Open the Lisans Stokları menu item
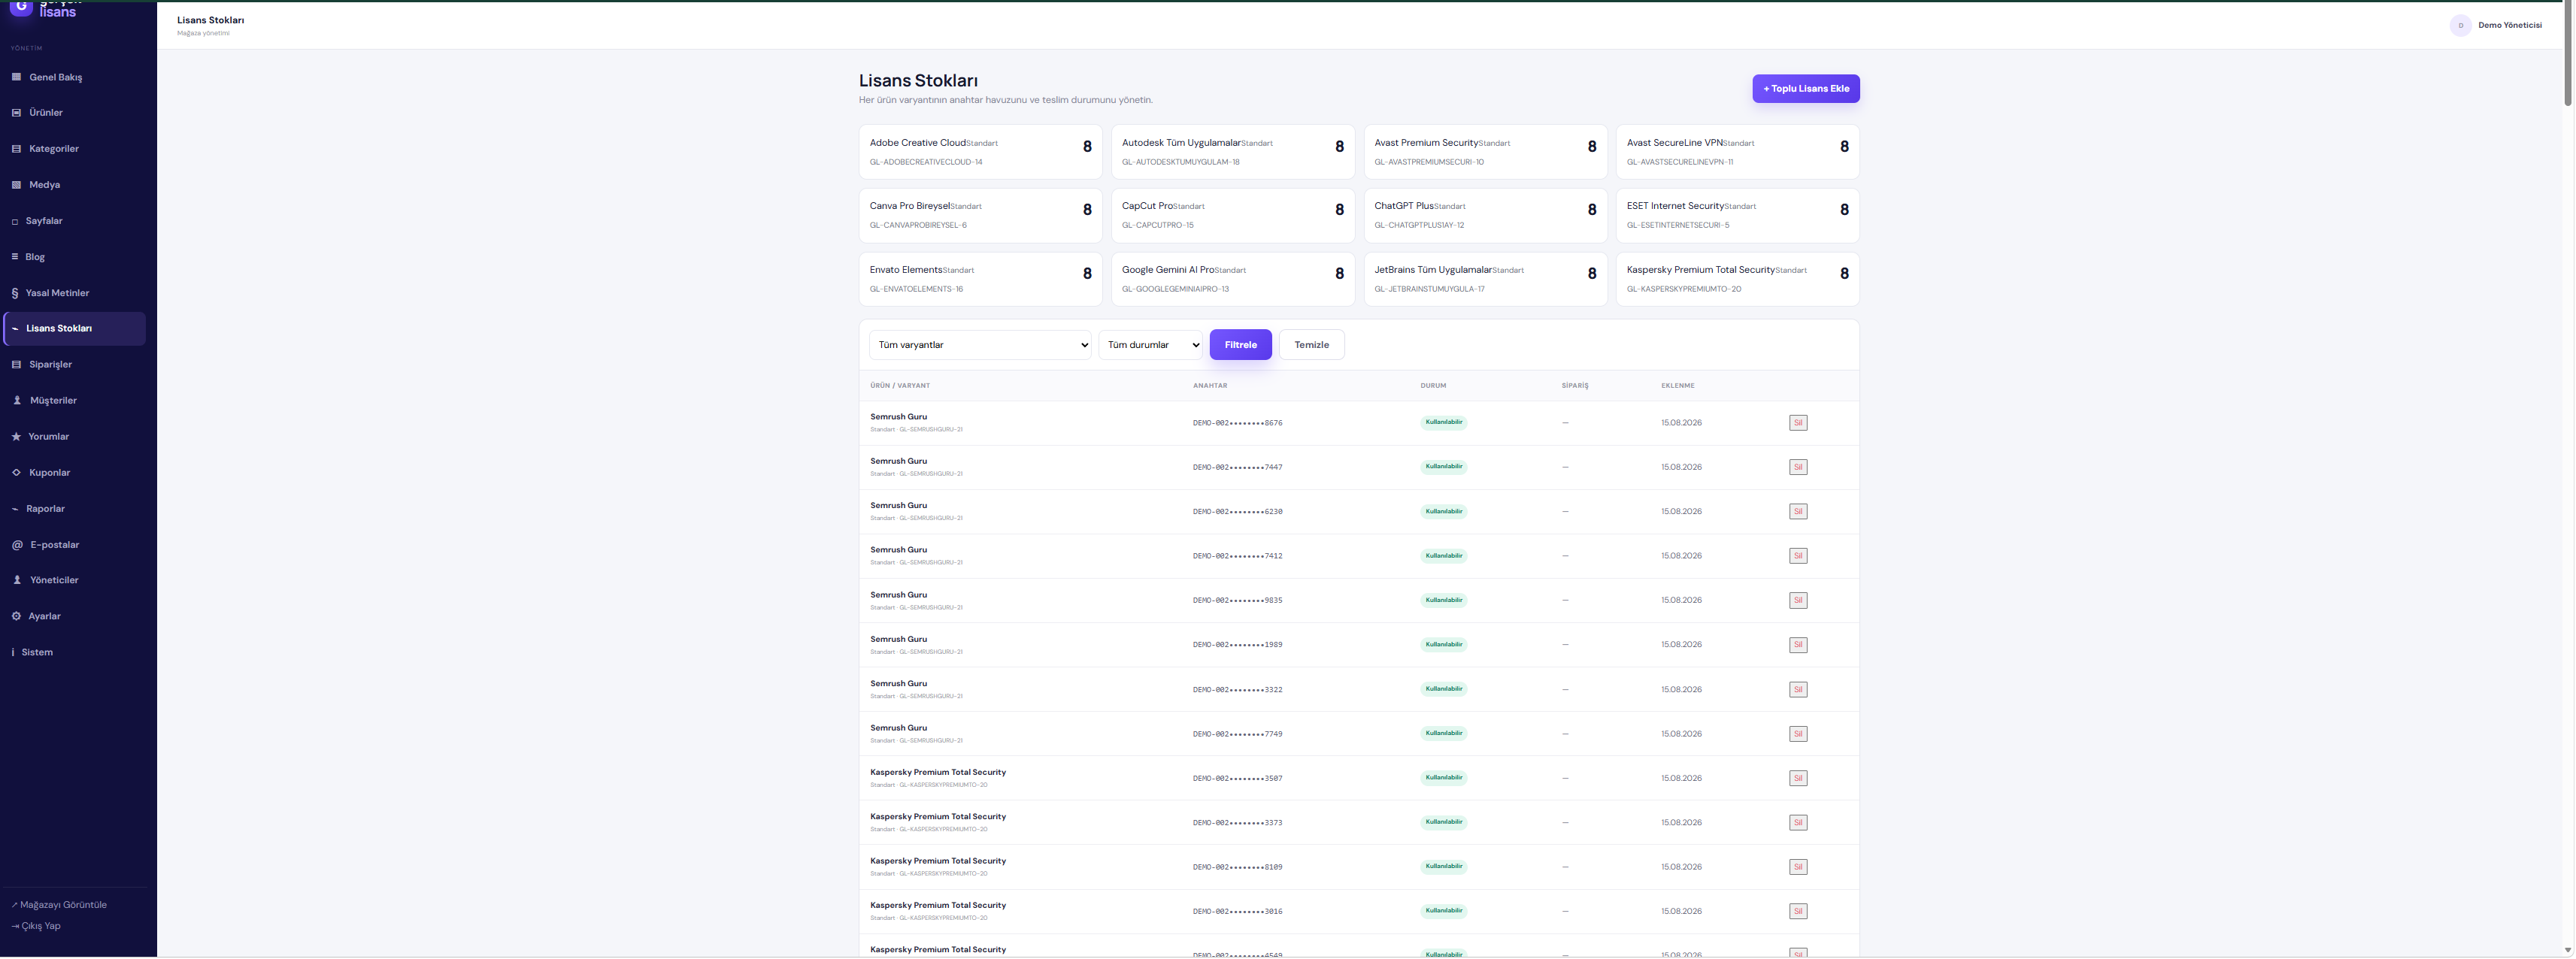Viewport: 2576px width, 959px height. [75, 329]
